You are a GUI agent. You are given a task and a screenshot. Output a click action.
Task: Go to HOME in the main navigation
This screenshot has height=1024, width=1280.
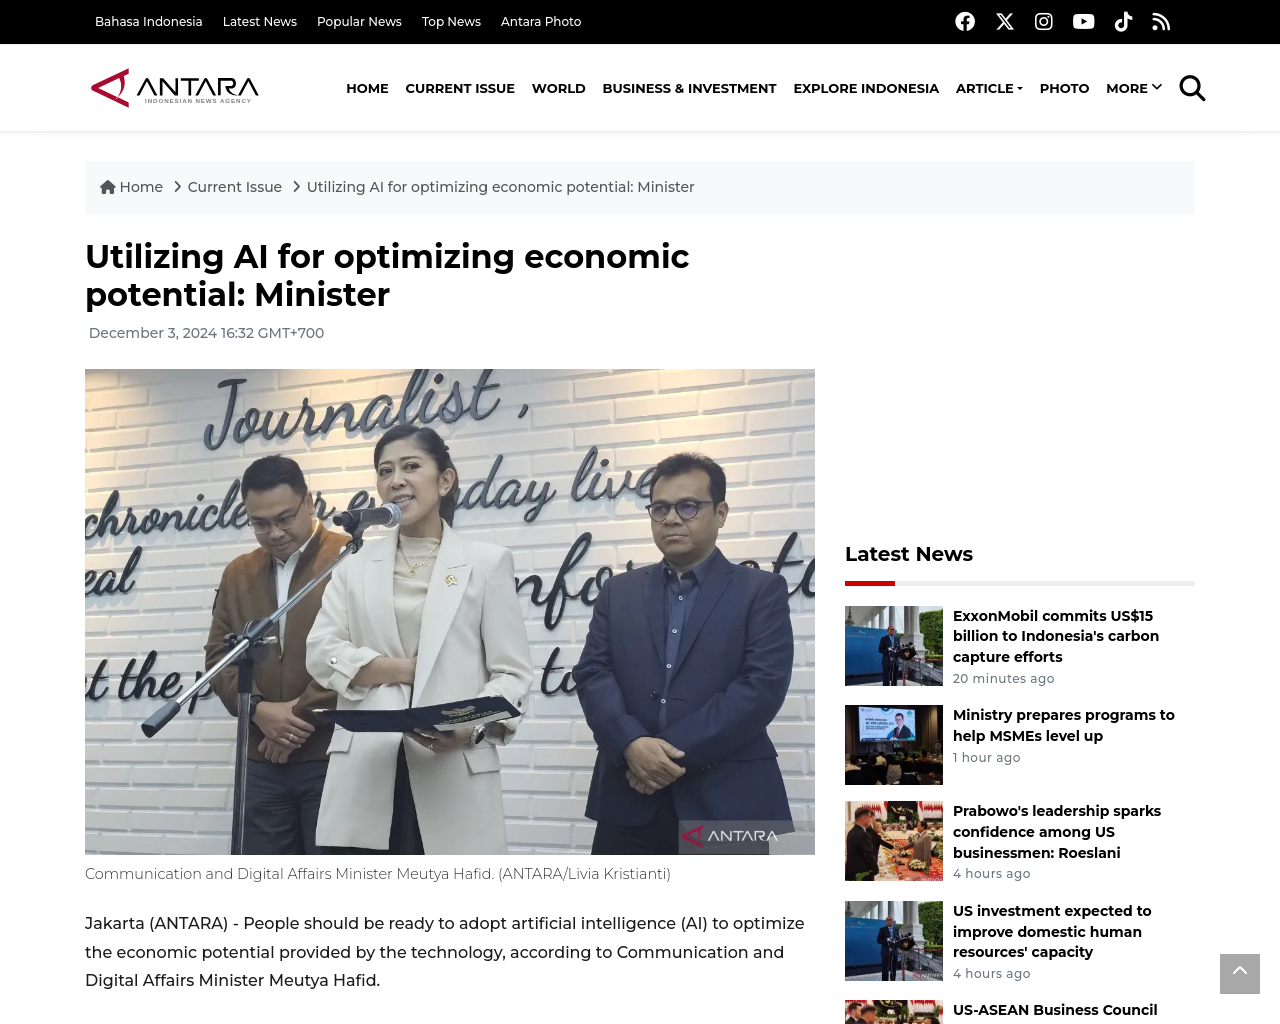367,88
